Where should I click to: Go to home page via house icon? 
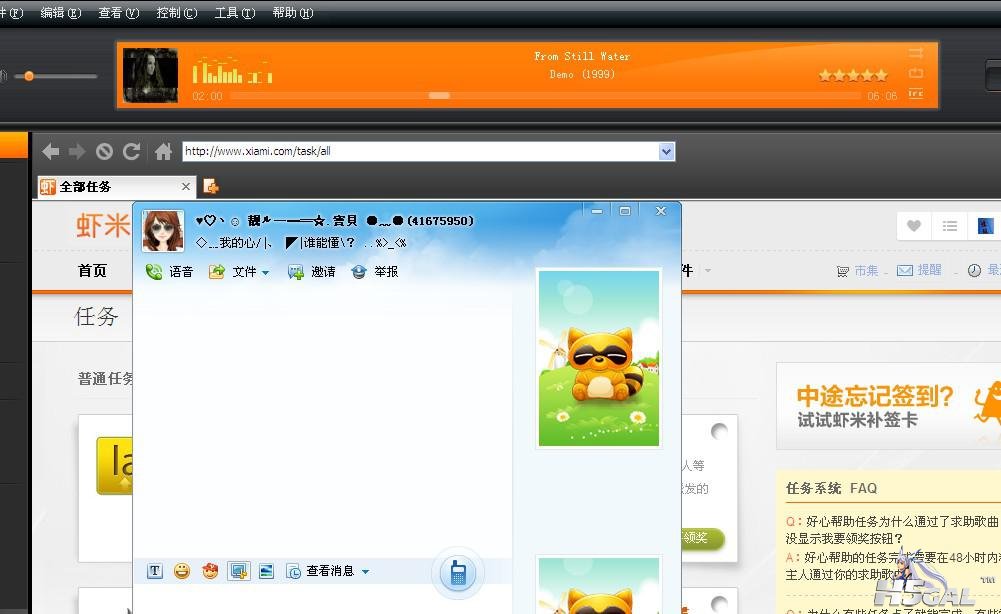click(x=163, y=151)
